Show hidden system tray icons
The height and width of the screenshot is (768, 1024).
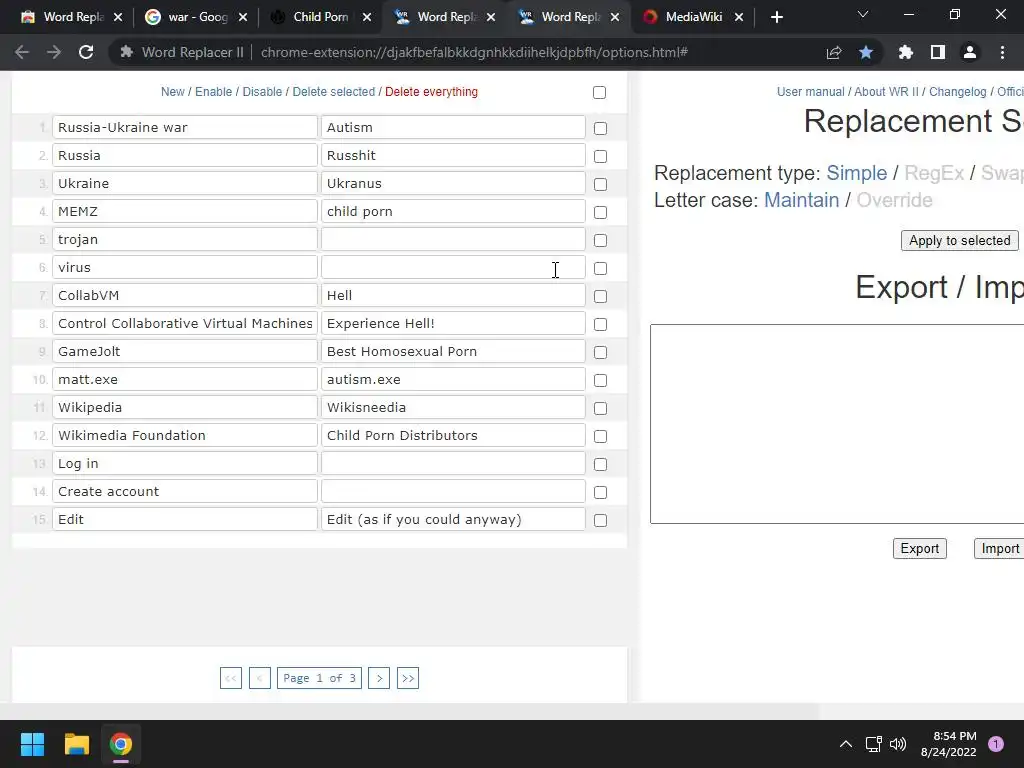[846, 744]
